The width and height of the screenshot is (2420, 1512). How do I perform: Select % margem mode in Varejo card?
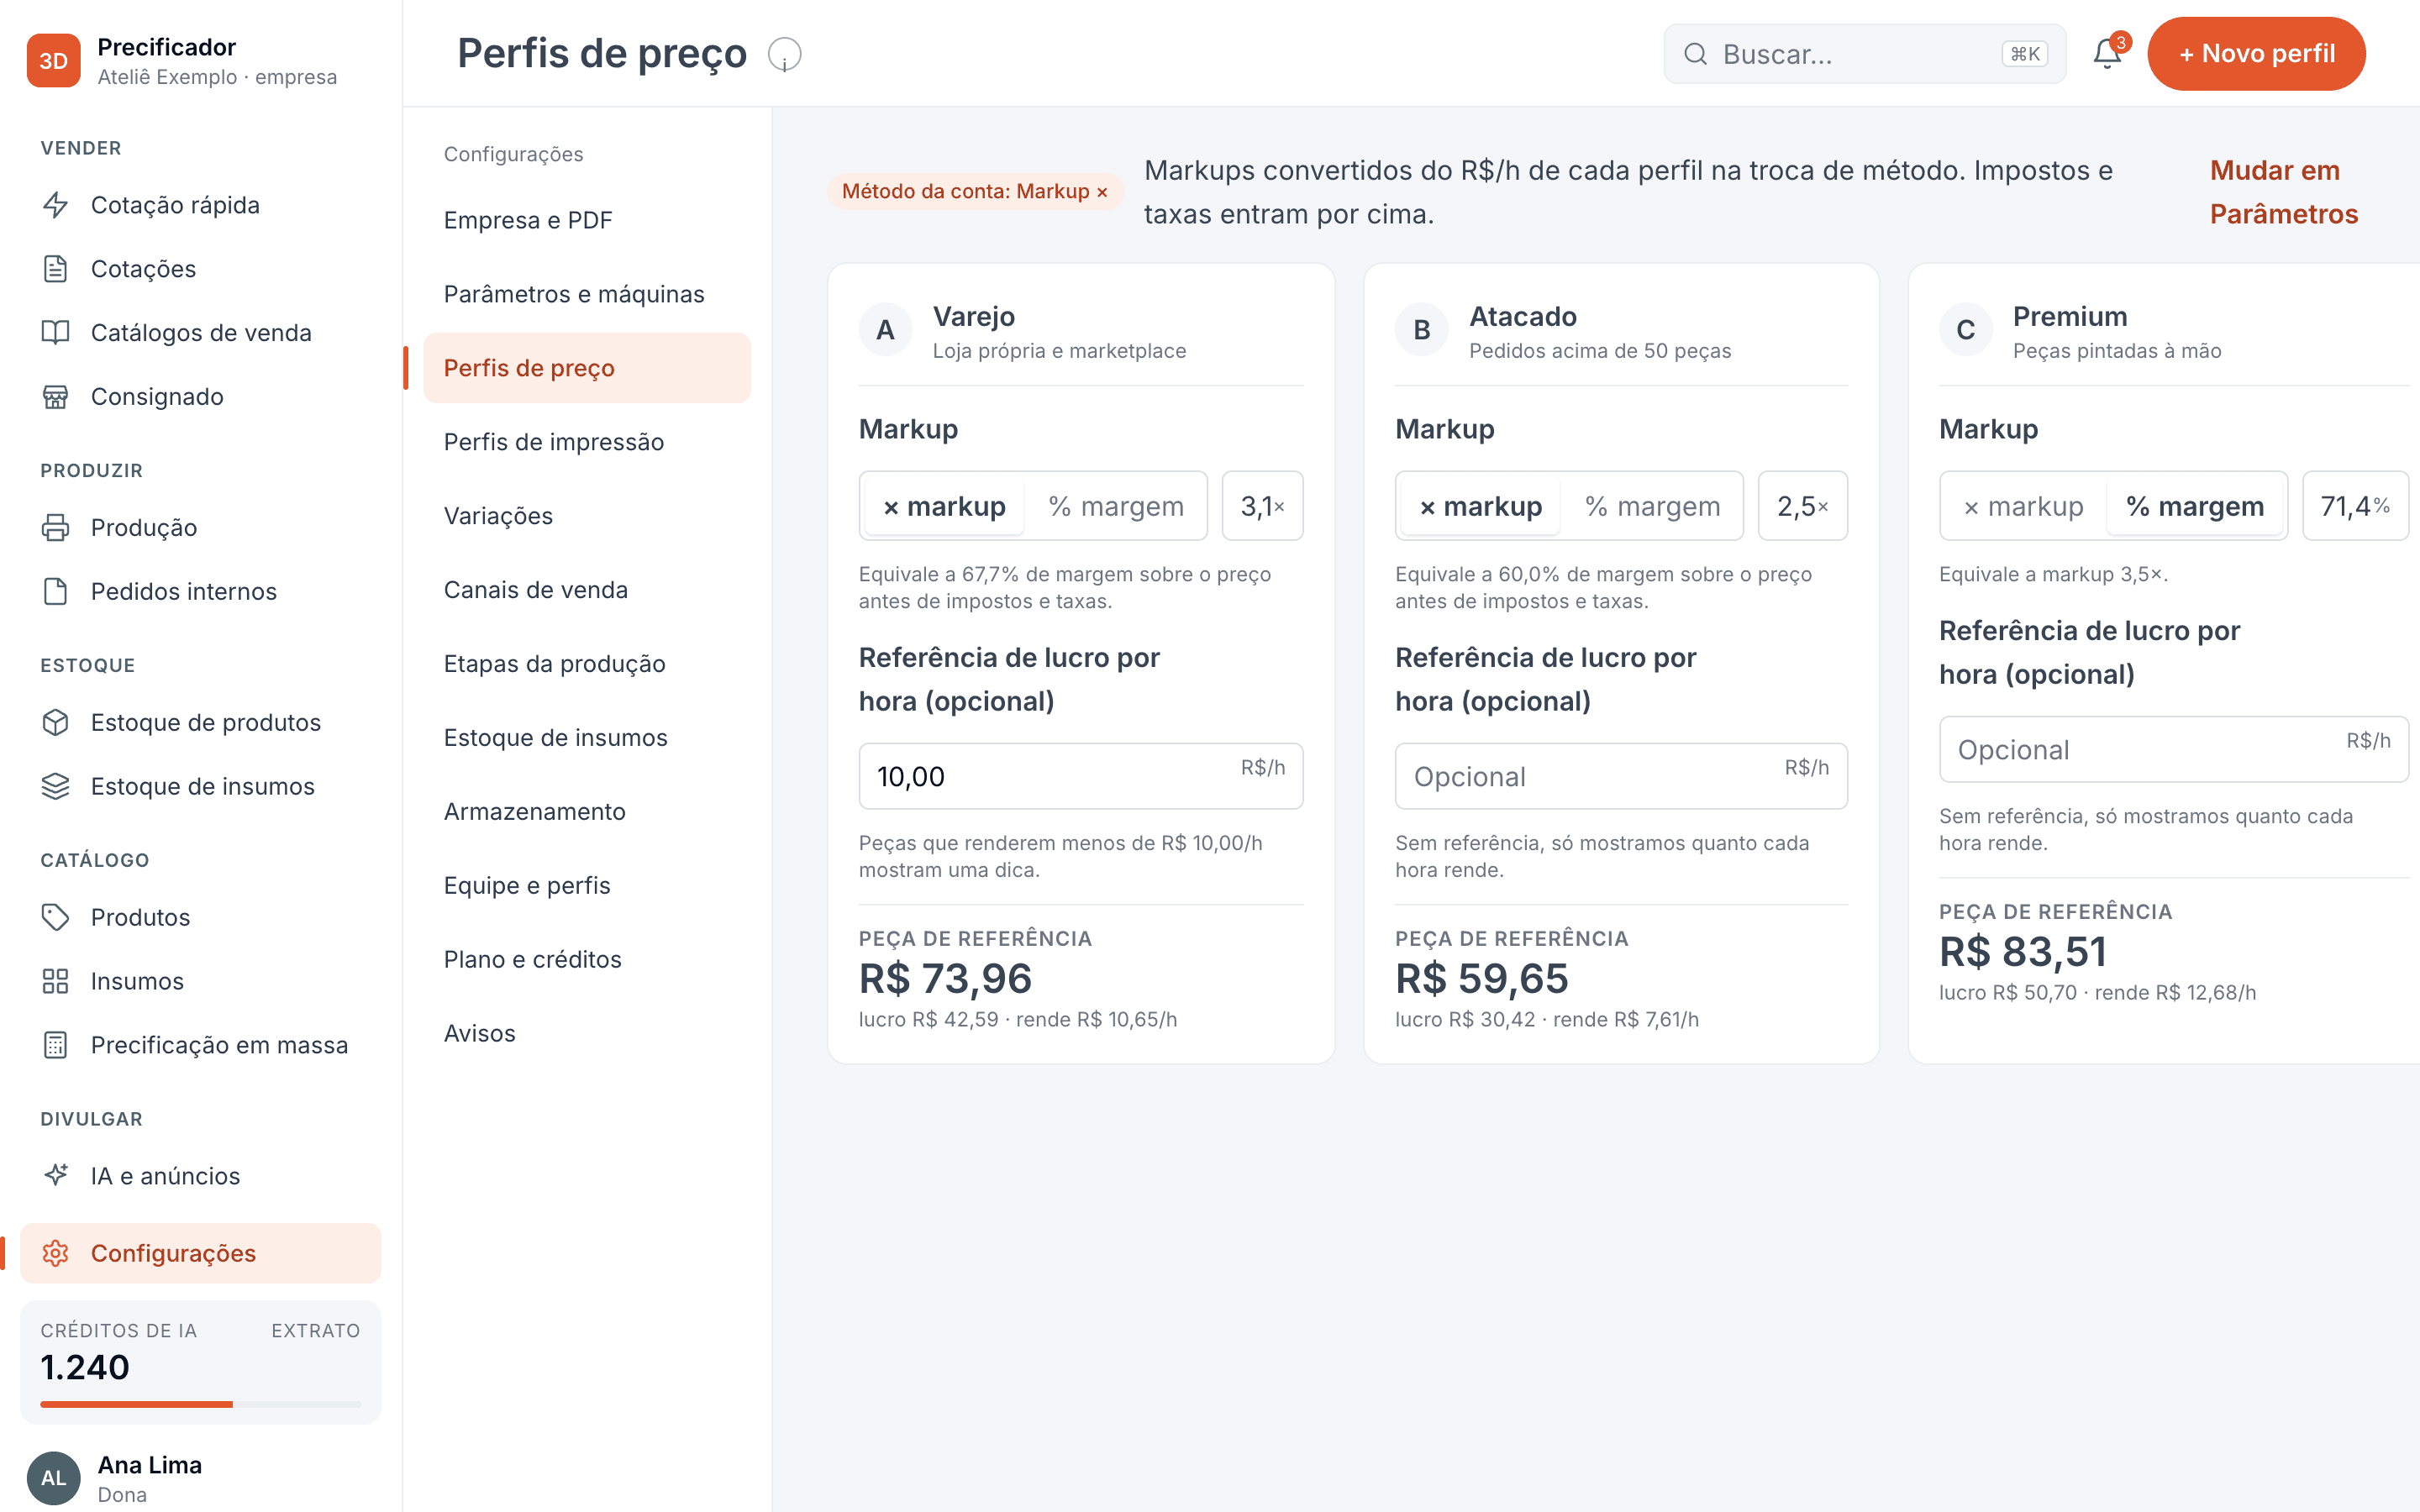point(1116,507)
